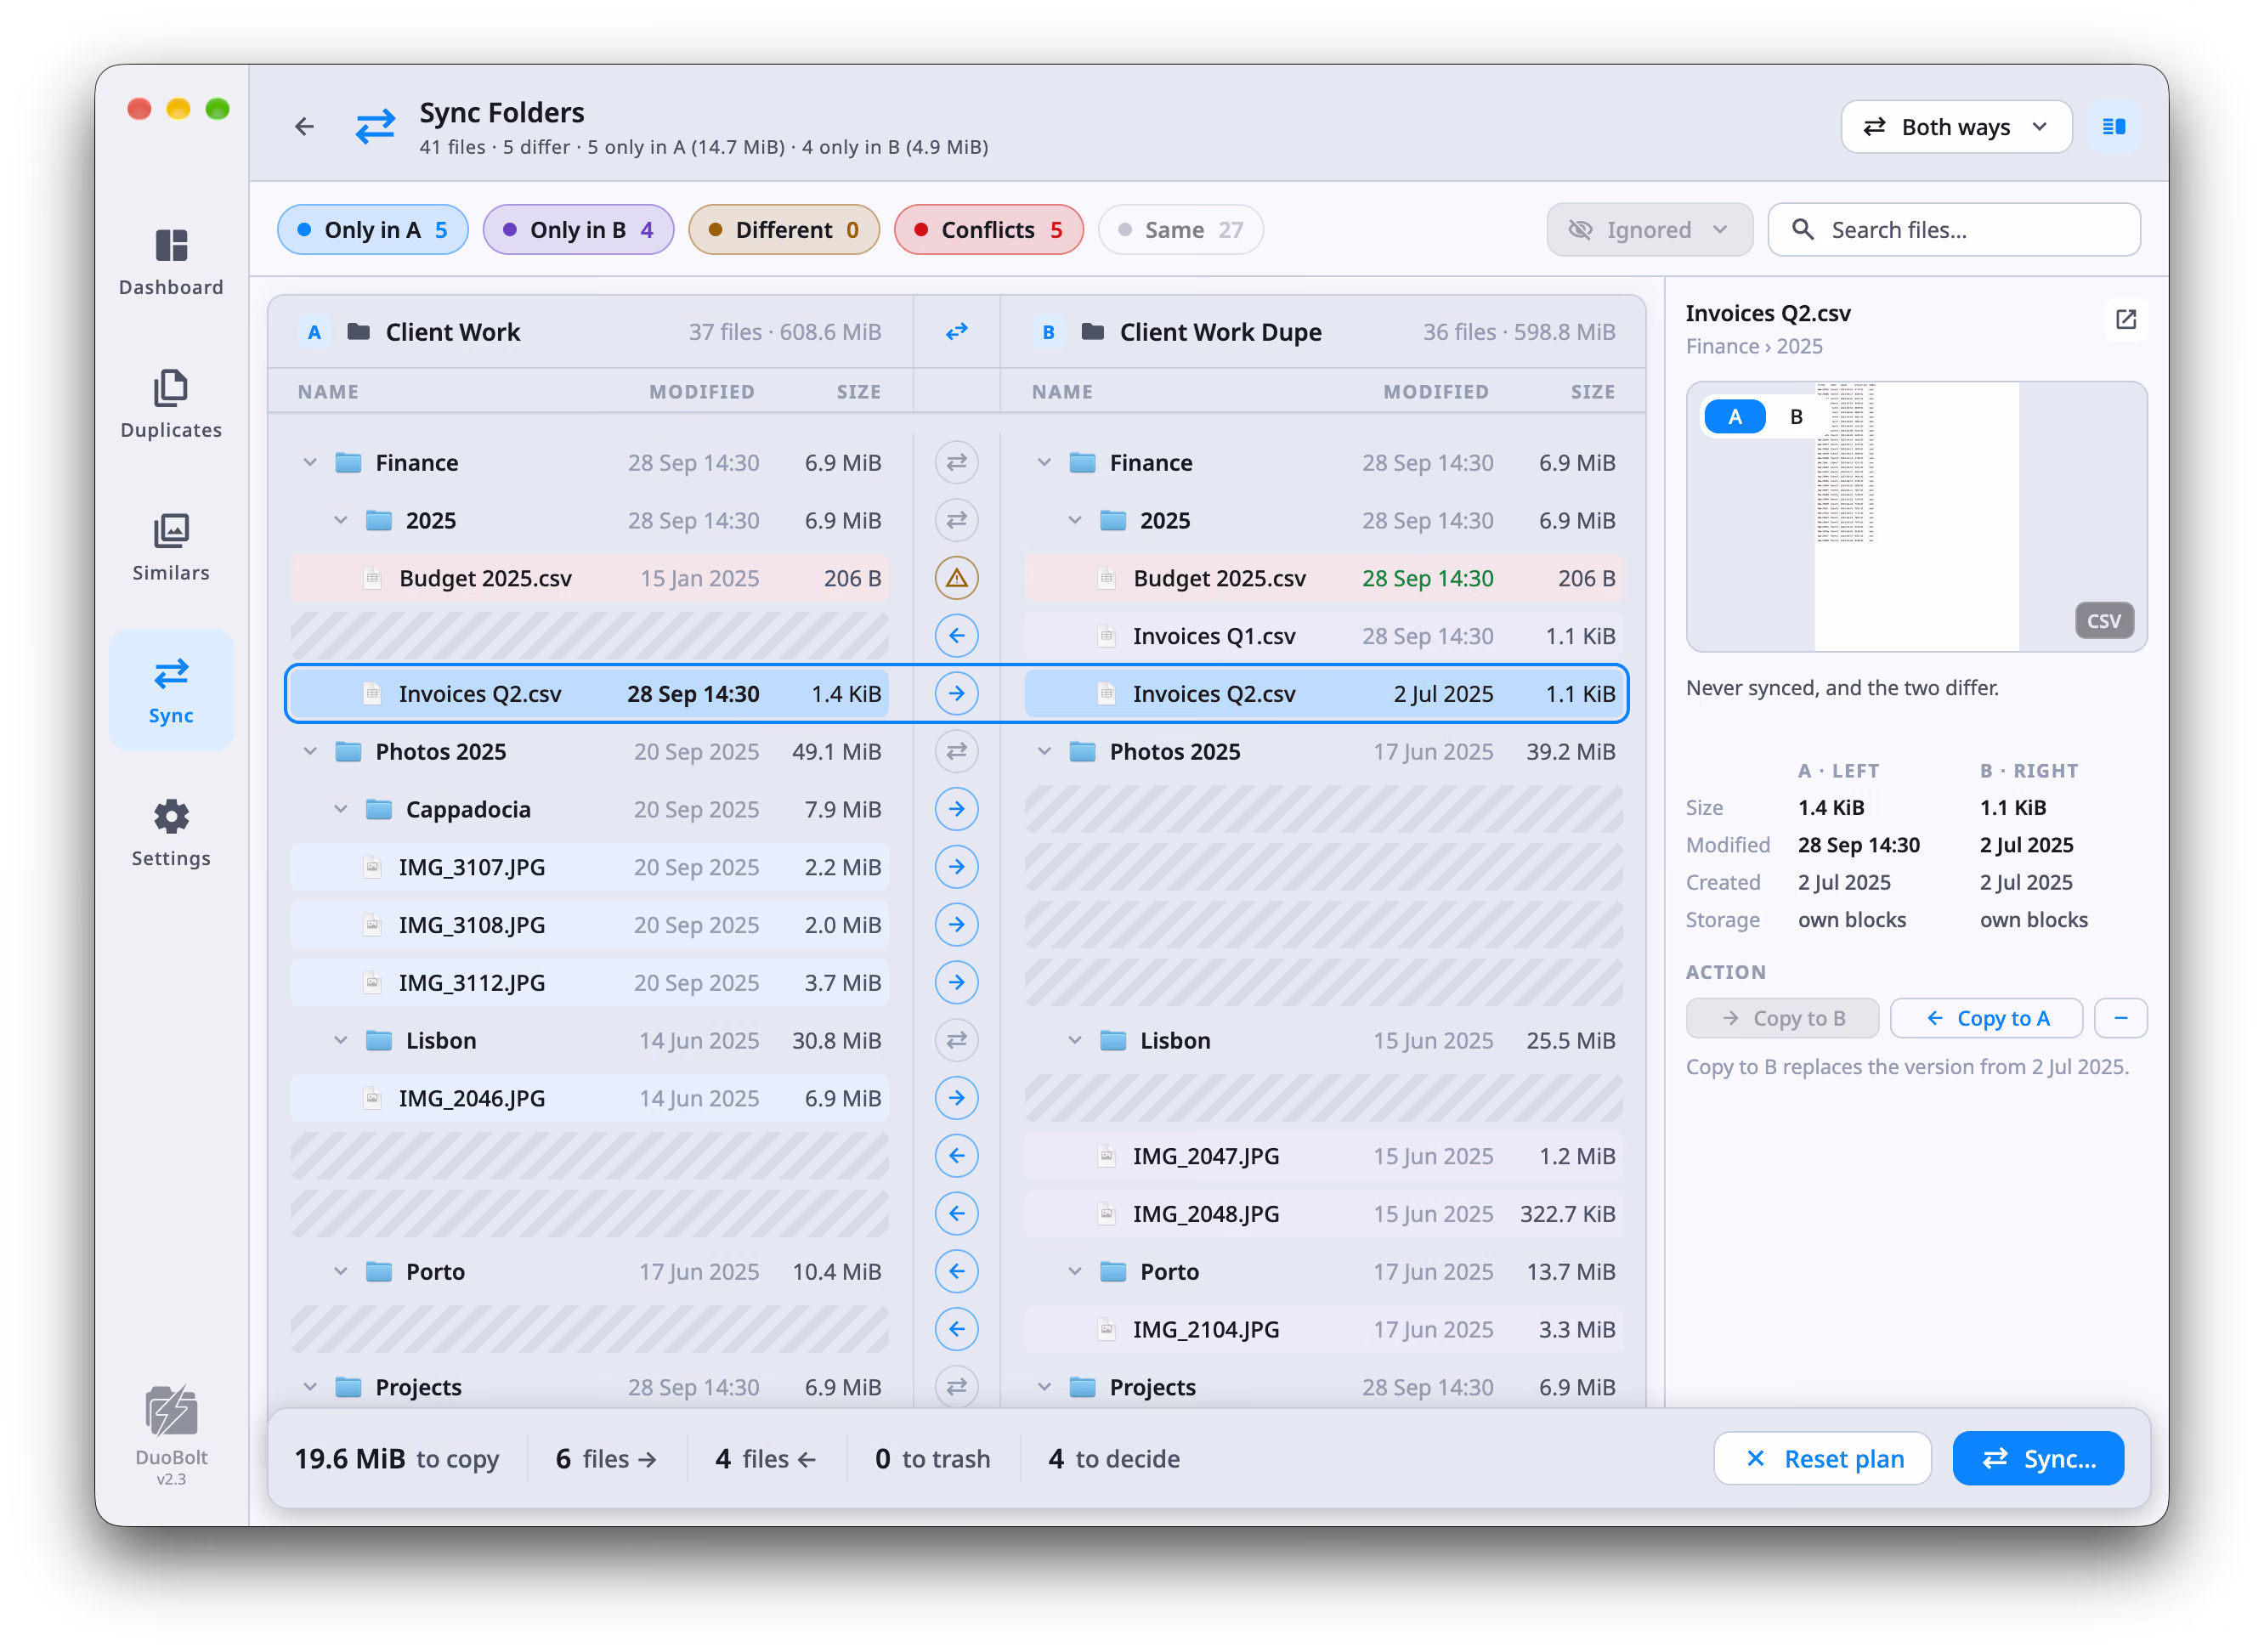Screen dimensions: 2264x1652
Task: Switch preview to version A
Action: coord(1735,417)
